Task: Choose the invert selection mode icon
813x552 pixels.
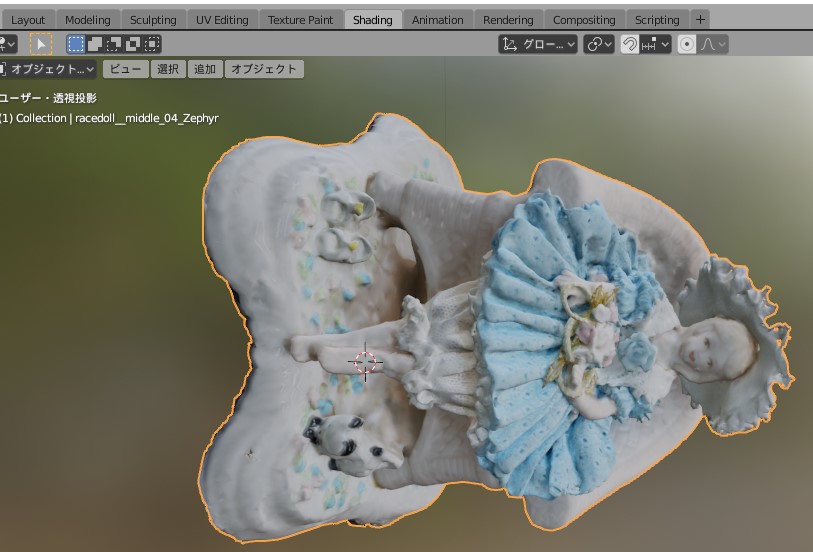Action: pyautogui.click(x=133, y=44)
